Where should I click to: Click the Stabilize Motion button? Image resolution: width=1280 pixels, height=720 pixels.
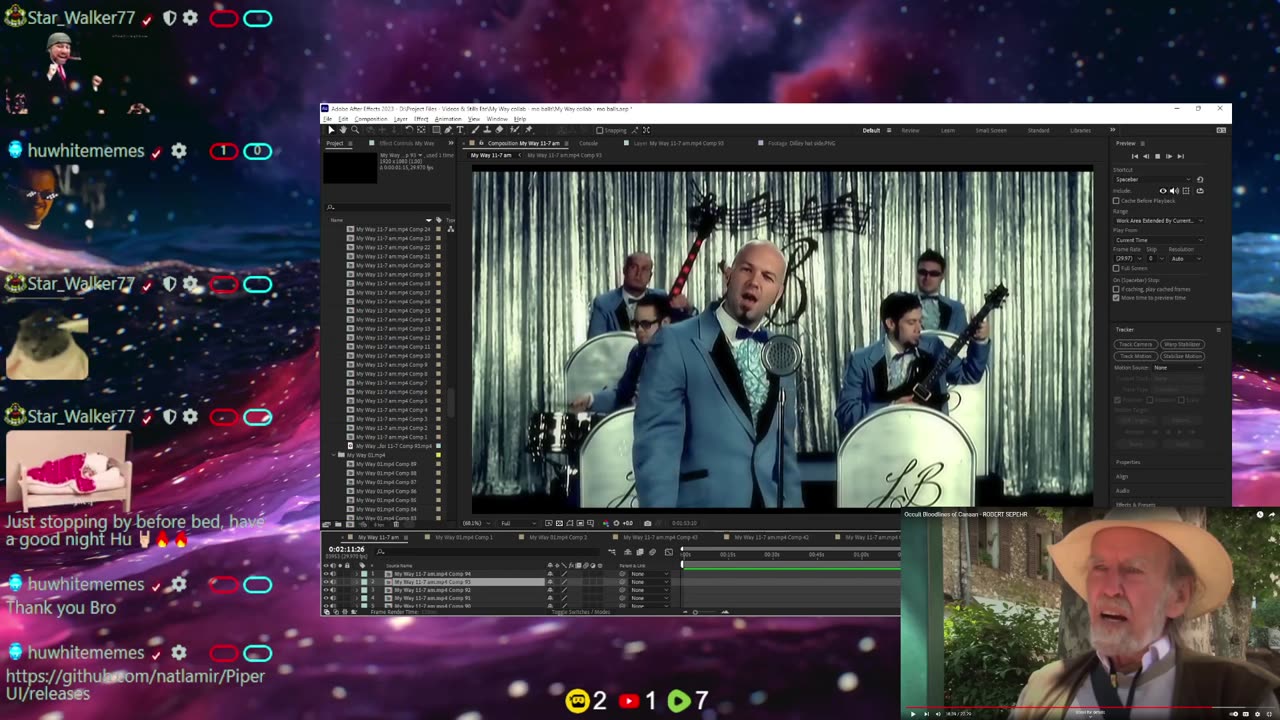tap(1182, 356)
